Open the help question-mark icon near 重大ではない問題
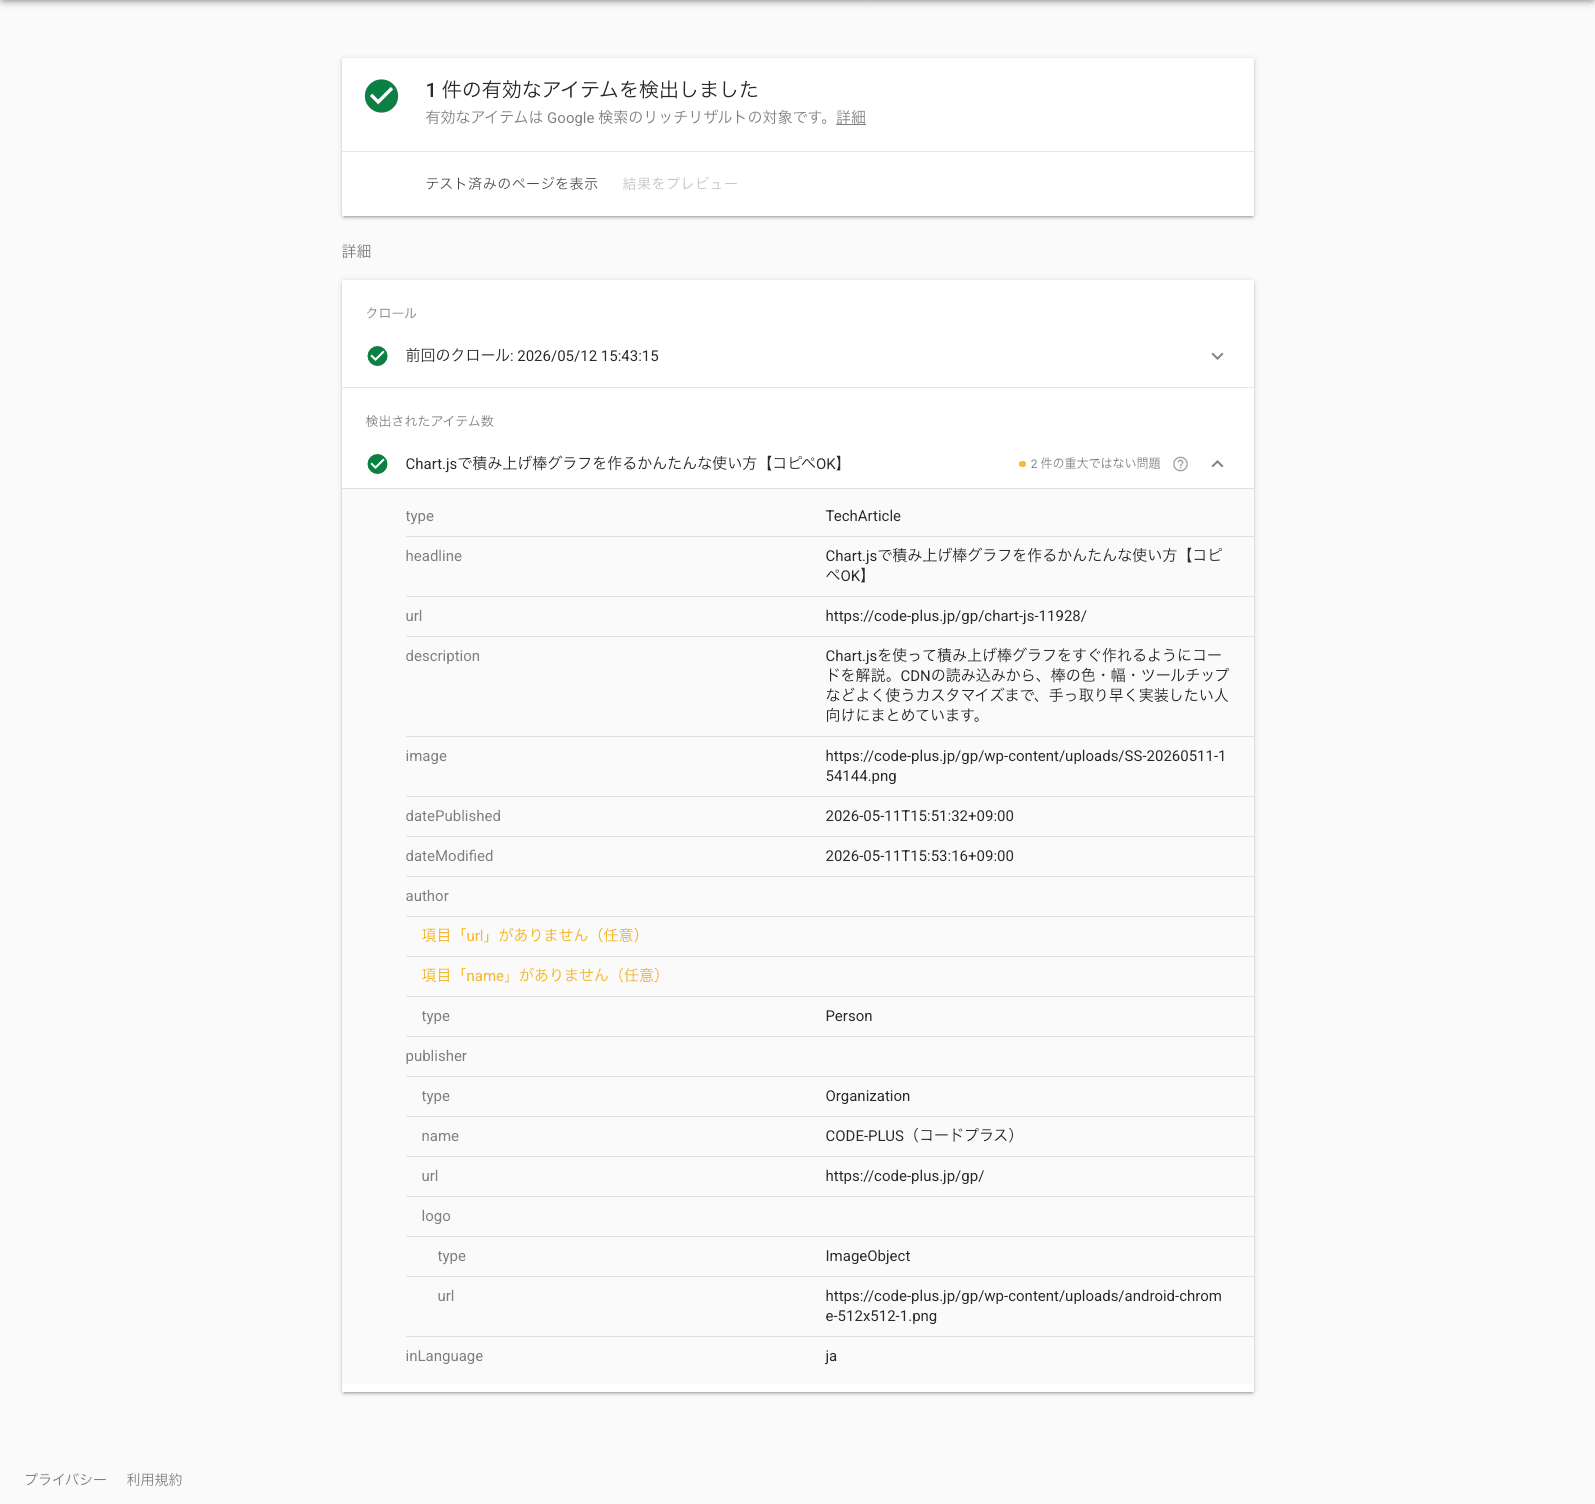This screenshot has width=1595, height=1504. pos(1180,464)
